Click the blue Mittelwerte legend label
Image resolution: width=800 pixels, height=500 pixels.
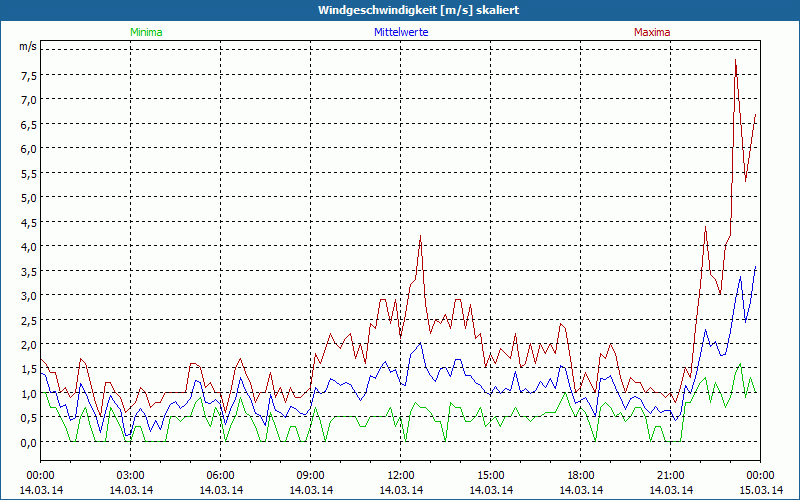click(x=401, y=32)
